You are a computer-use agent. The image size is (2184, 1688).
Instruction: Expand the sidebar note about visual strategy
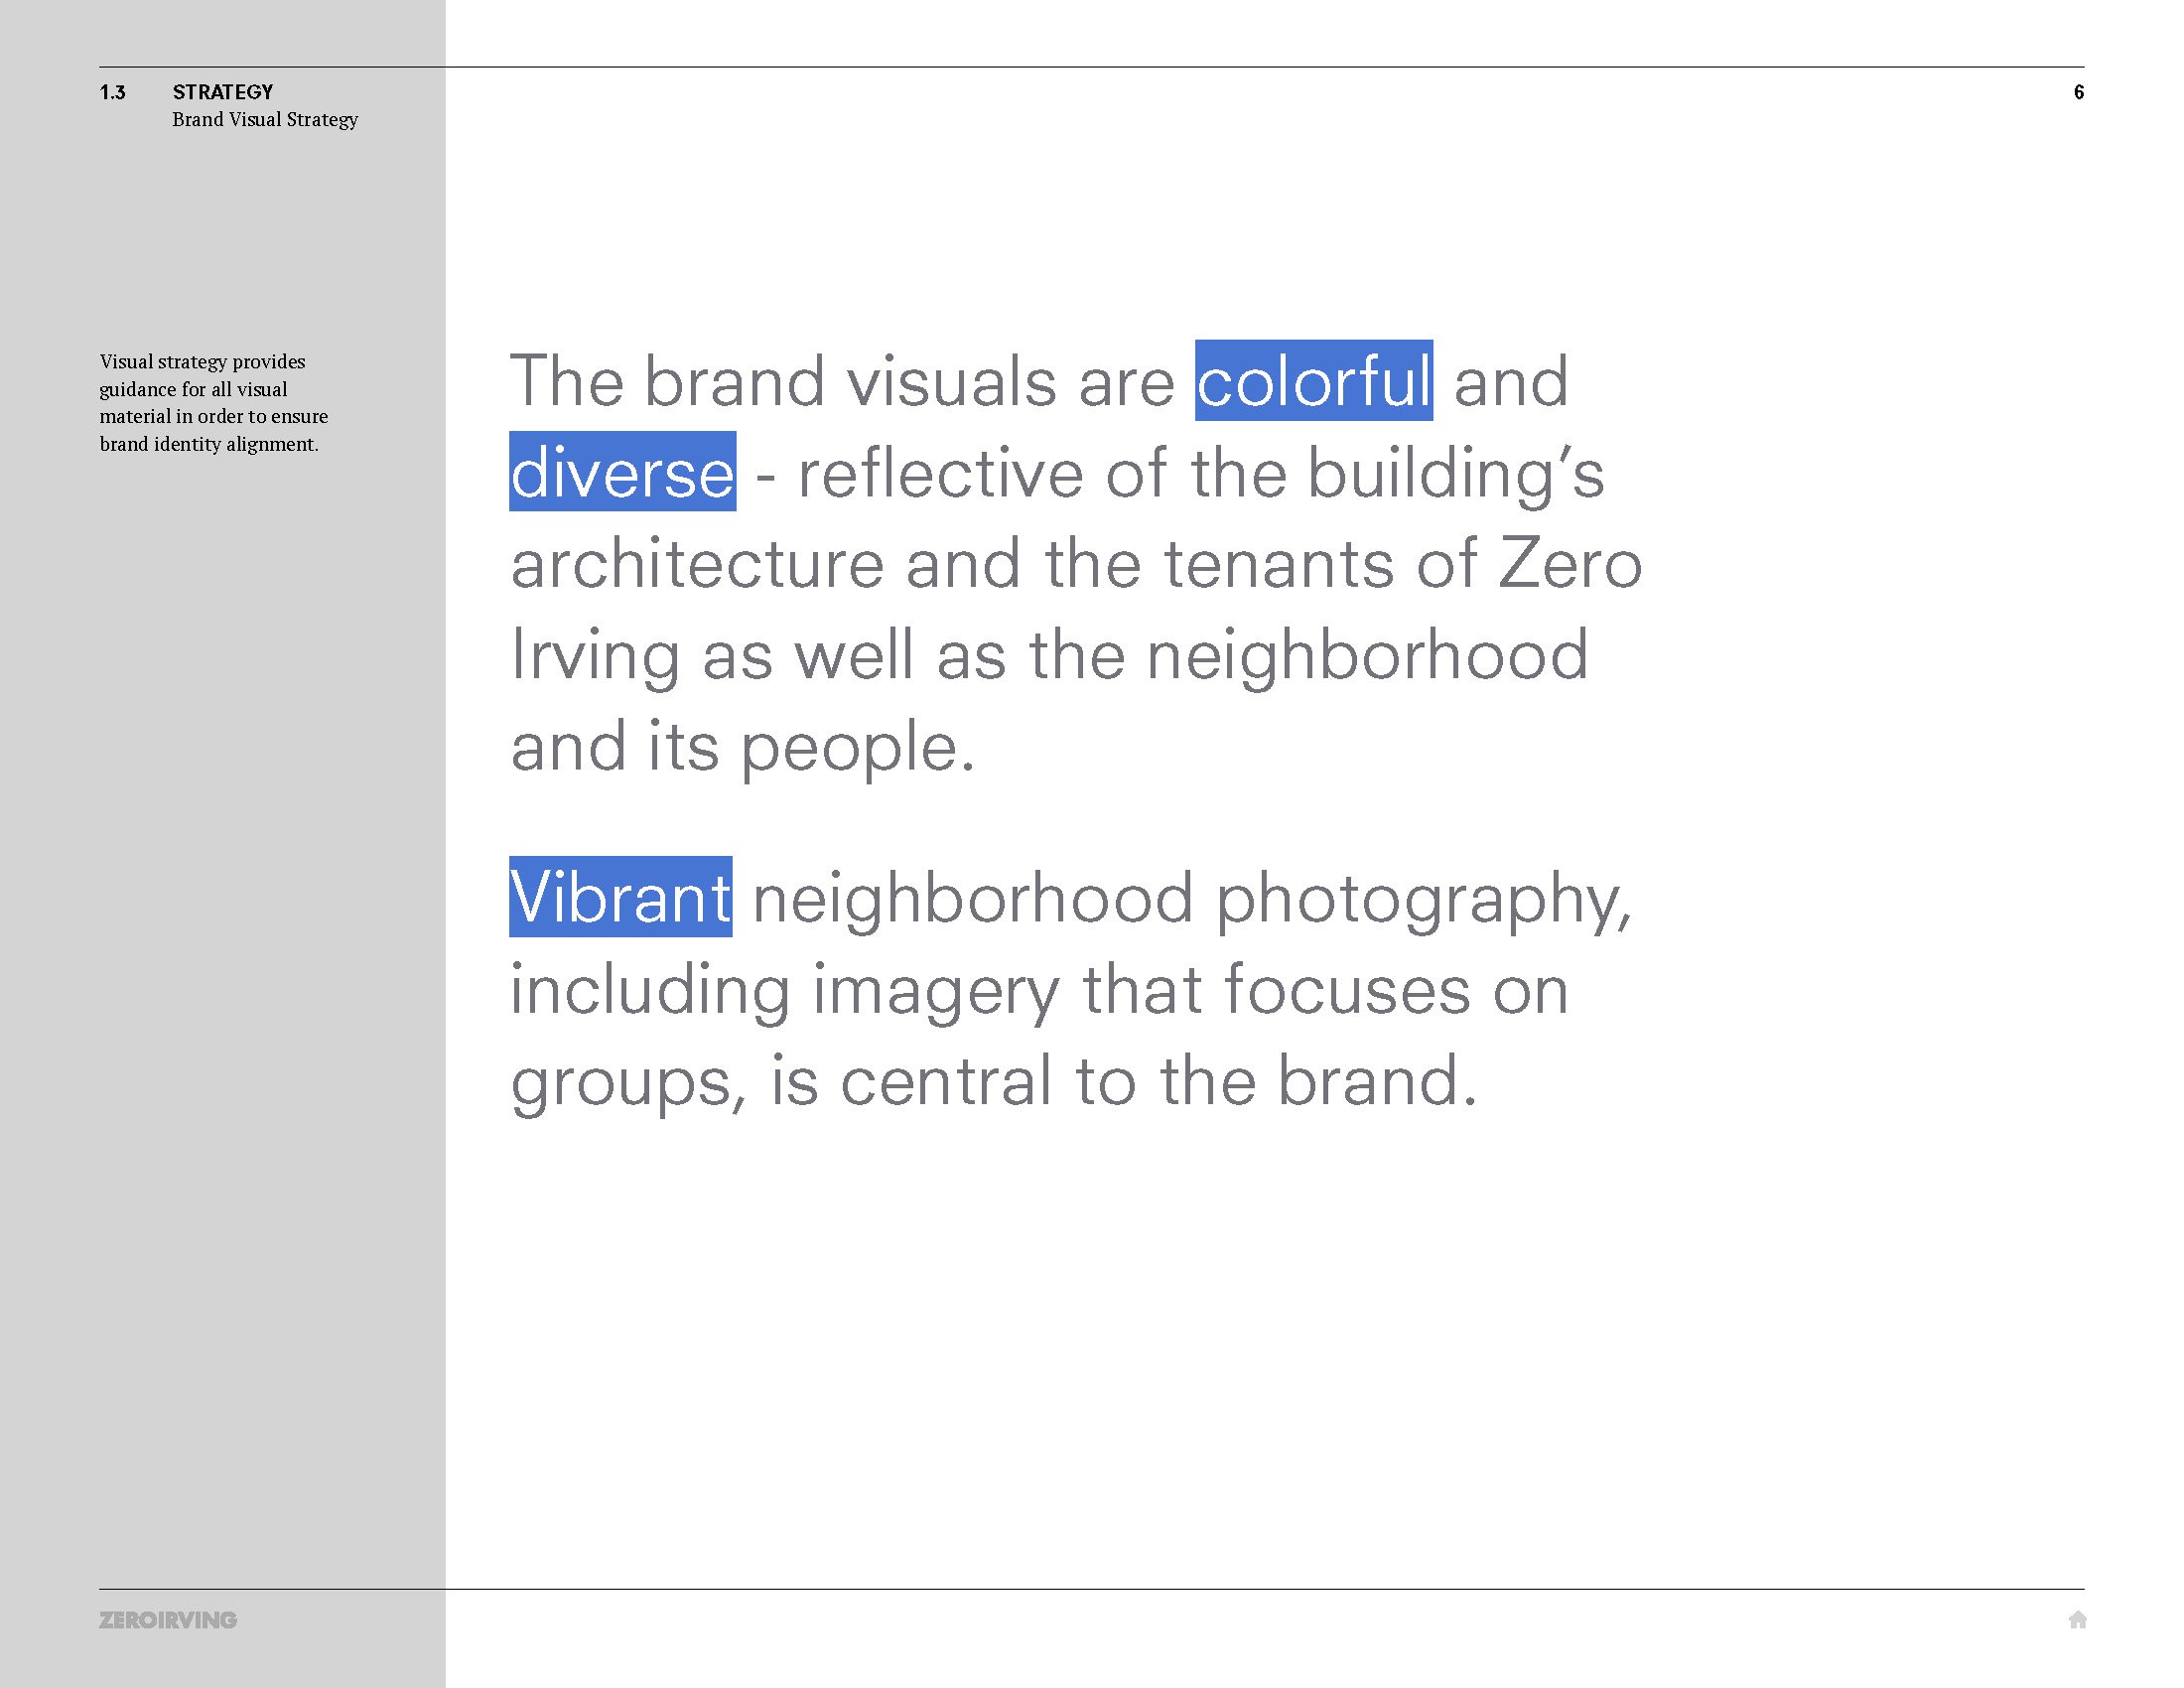215,402
